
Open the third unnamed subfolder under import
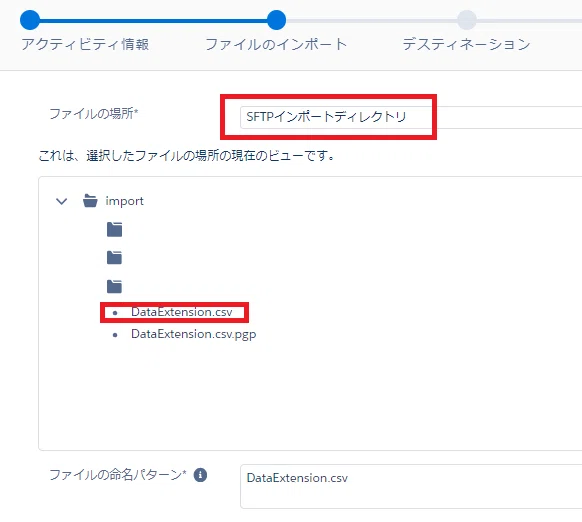click(x=114, y=286)
